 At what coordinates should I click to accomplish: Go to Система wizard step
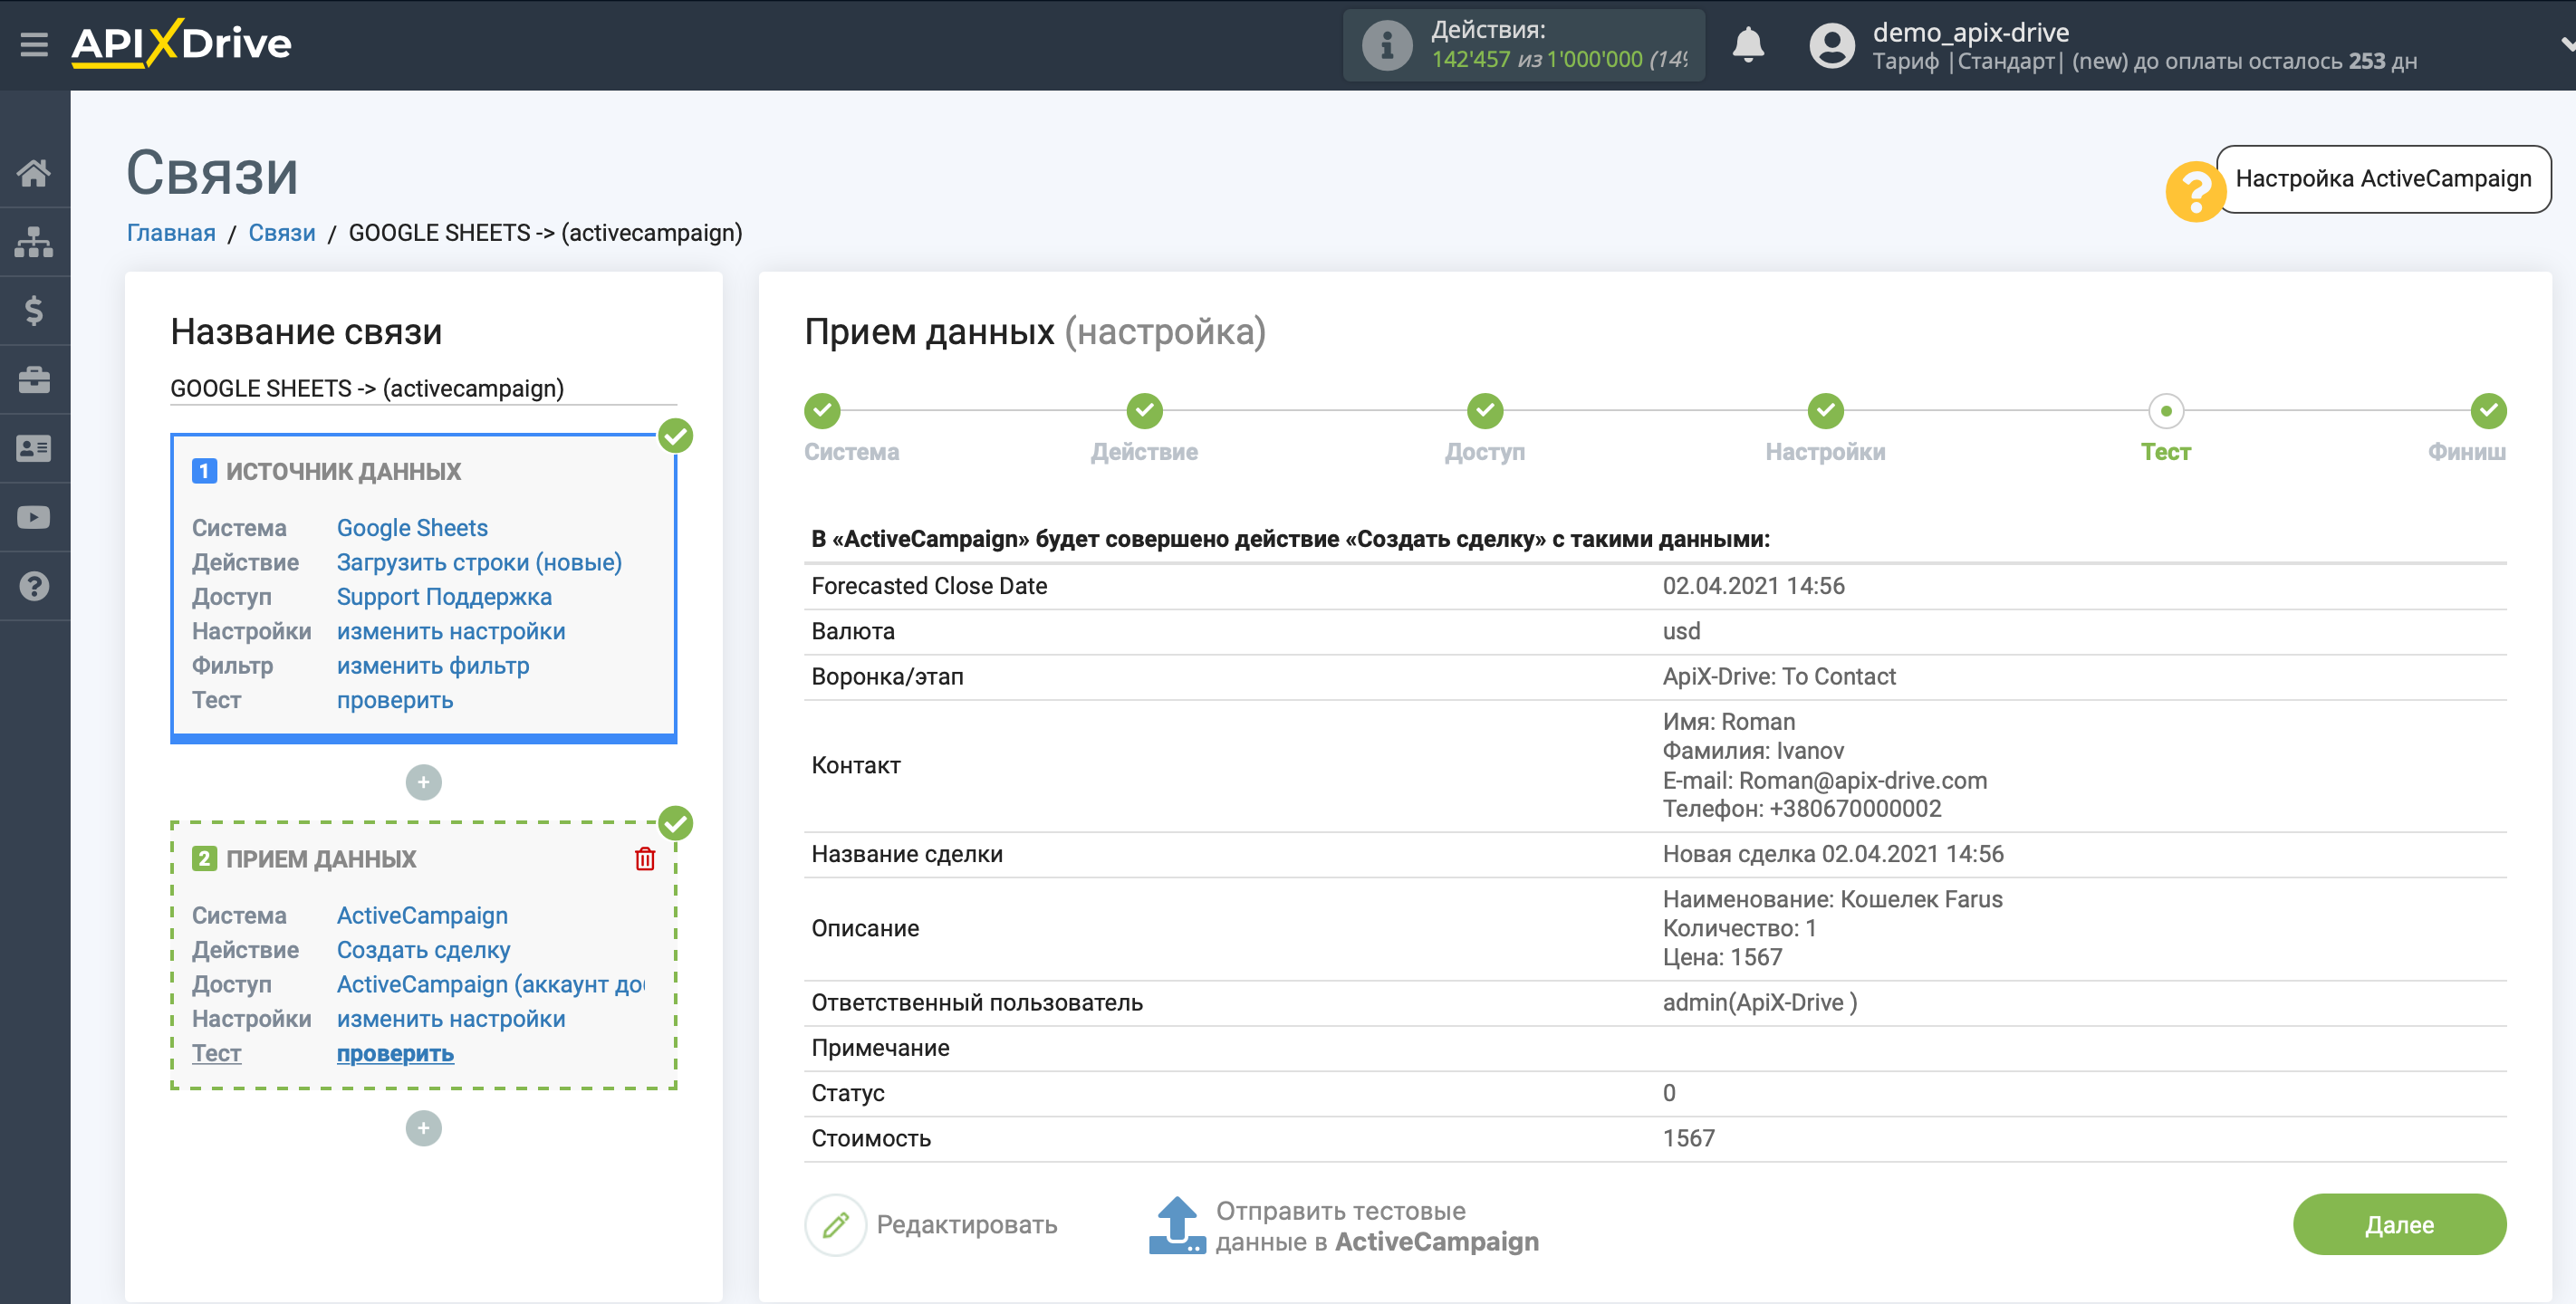(x=822, y=411)
